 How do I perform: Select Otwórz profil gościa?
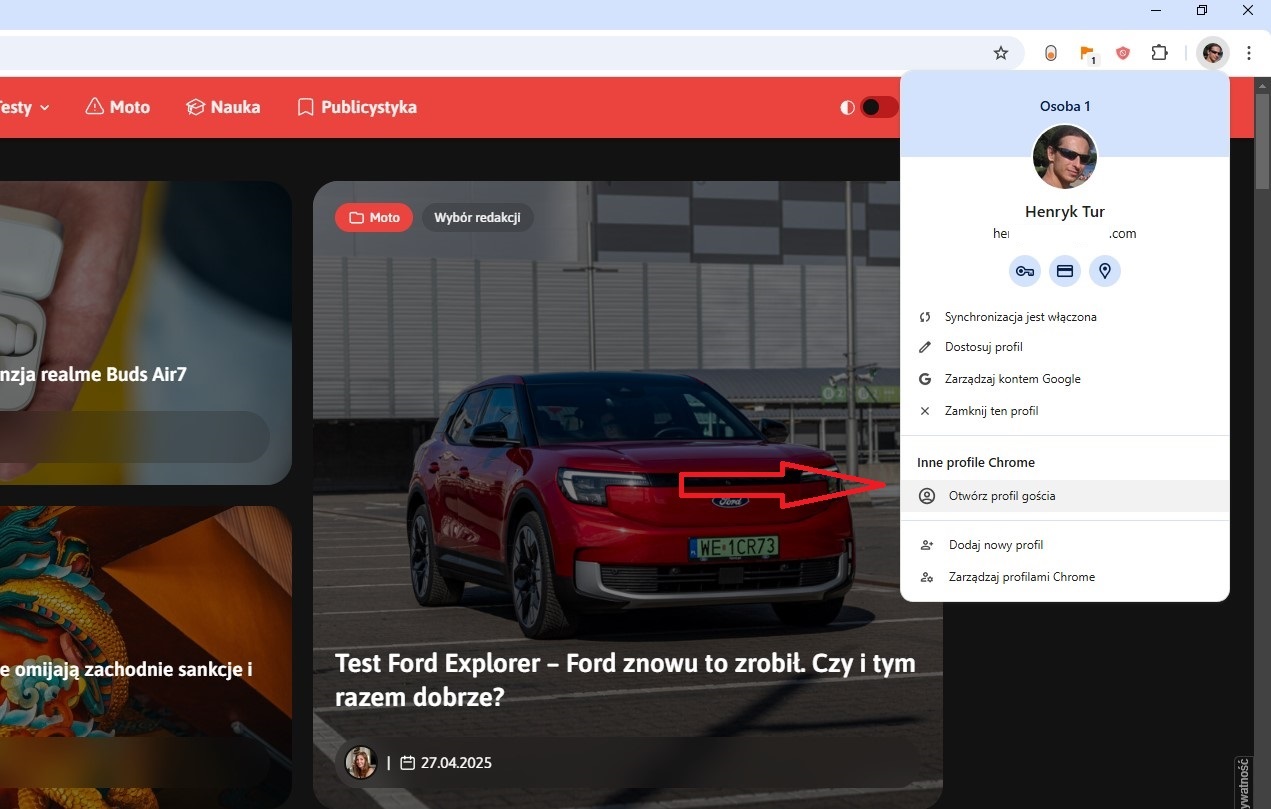point(1002,495)
